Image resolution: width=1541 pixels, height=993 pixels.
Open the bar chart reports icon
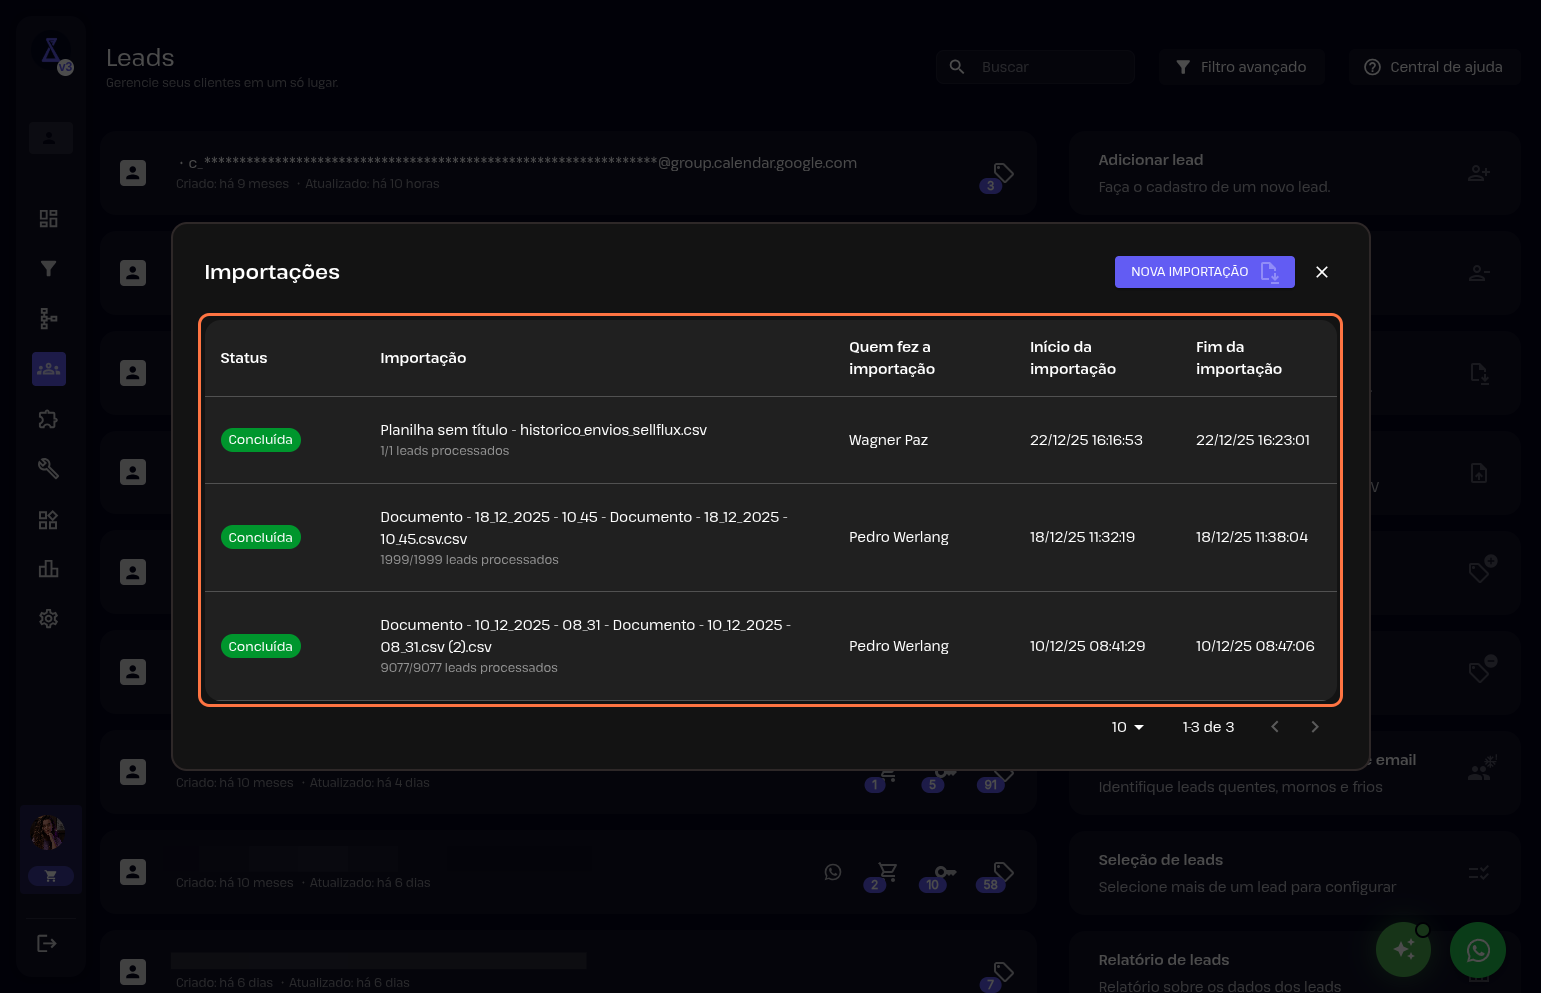[48, 569]
